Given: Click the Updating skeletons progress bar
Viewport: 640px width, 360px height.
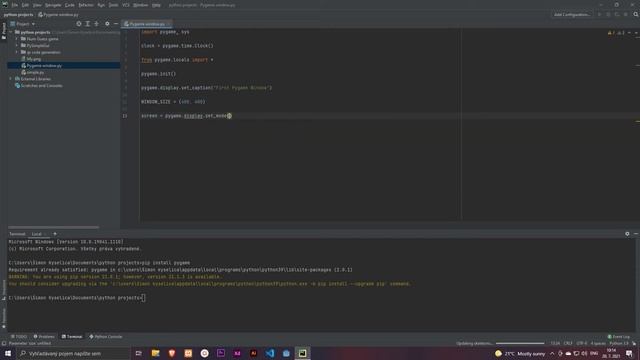Looking at the screenshot, I should click(520, 343).
